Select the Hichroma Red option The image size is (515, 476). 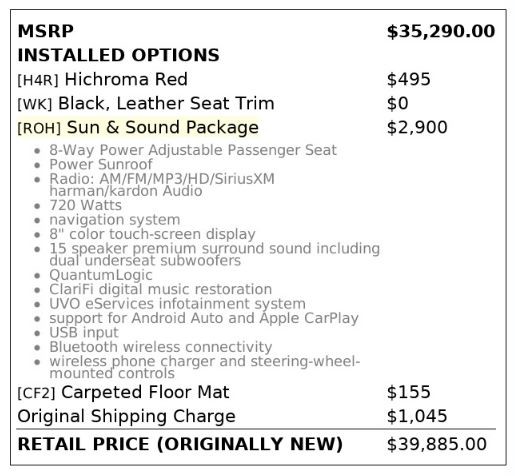126,79
